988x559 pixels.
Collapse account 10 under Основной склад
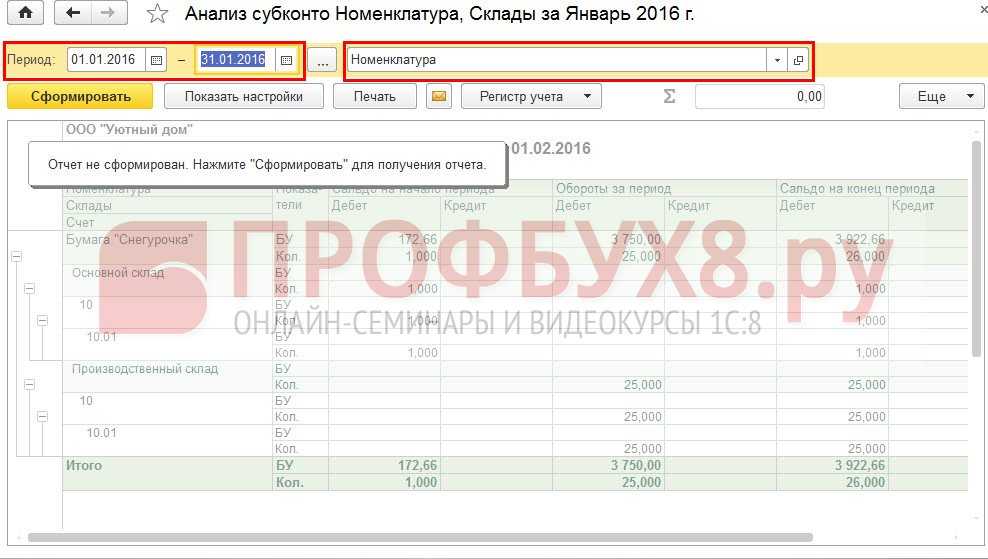[x=42, y=321]
